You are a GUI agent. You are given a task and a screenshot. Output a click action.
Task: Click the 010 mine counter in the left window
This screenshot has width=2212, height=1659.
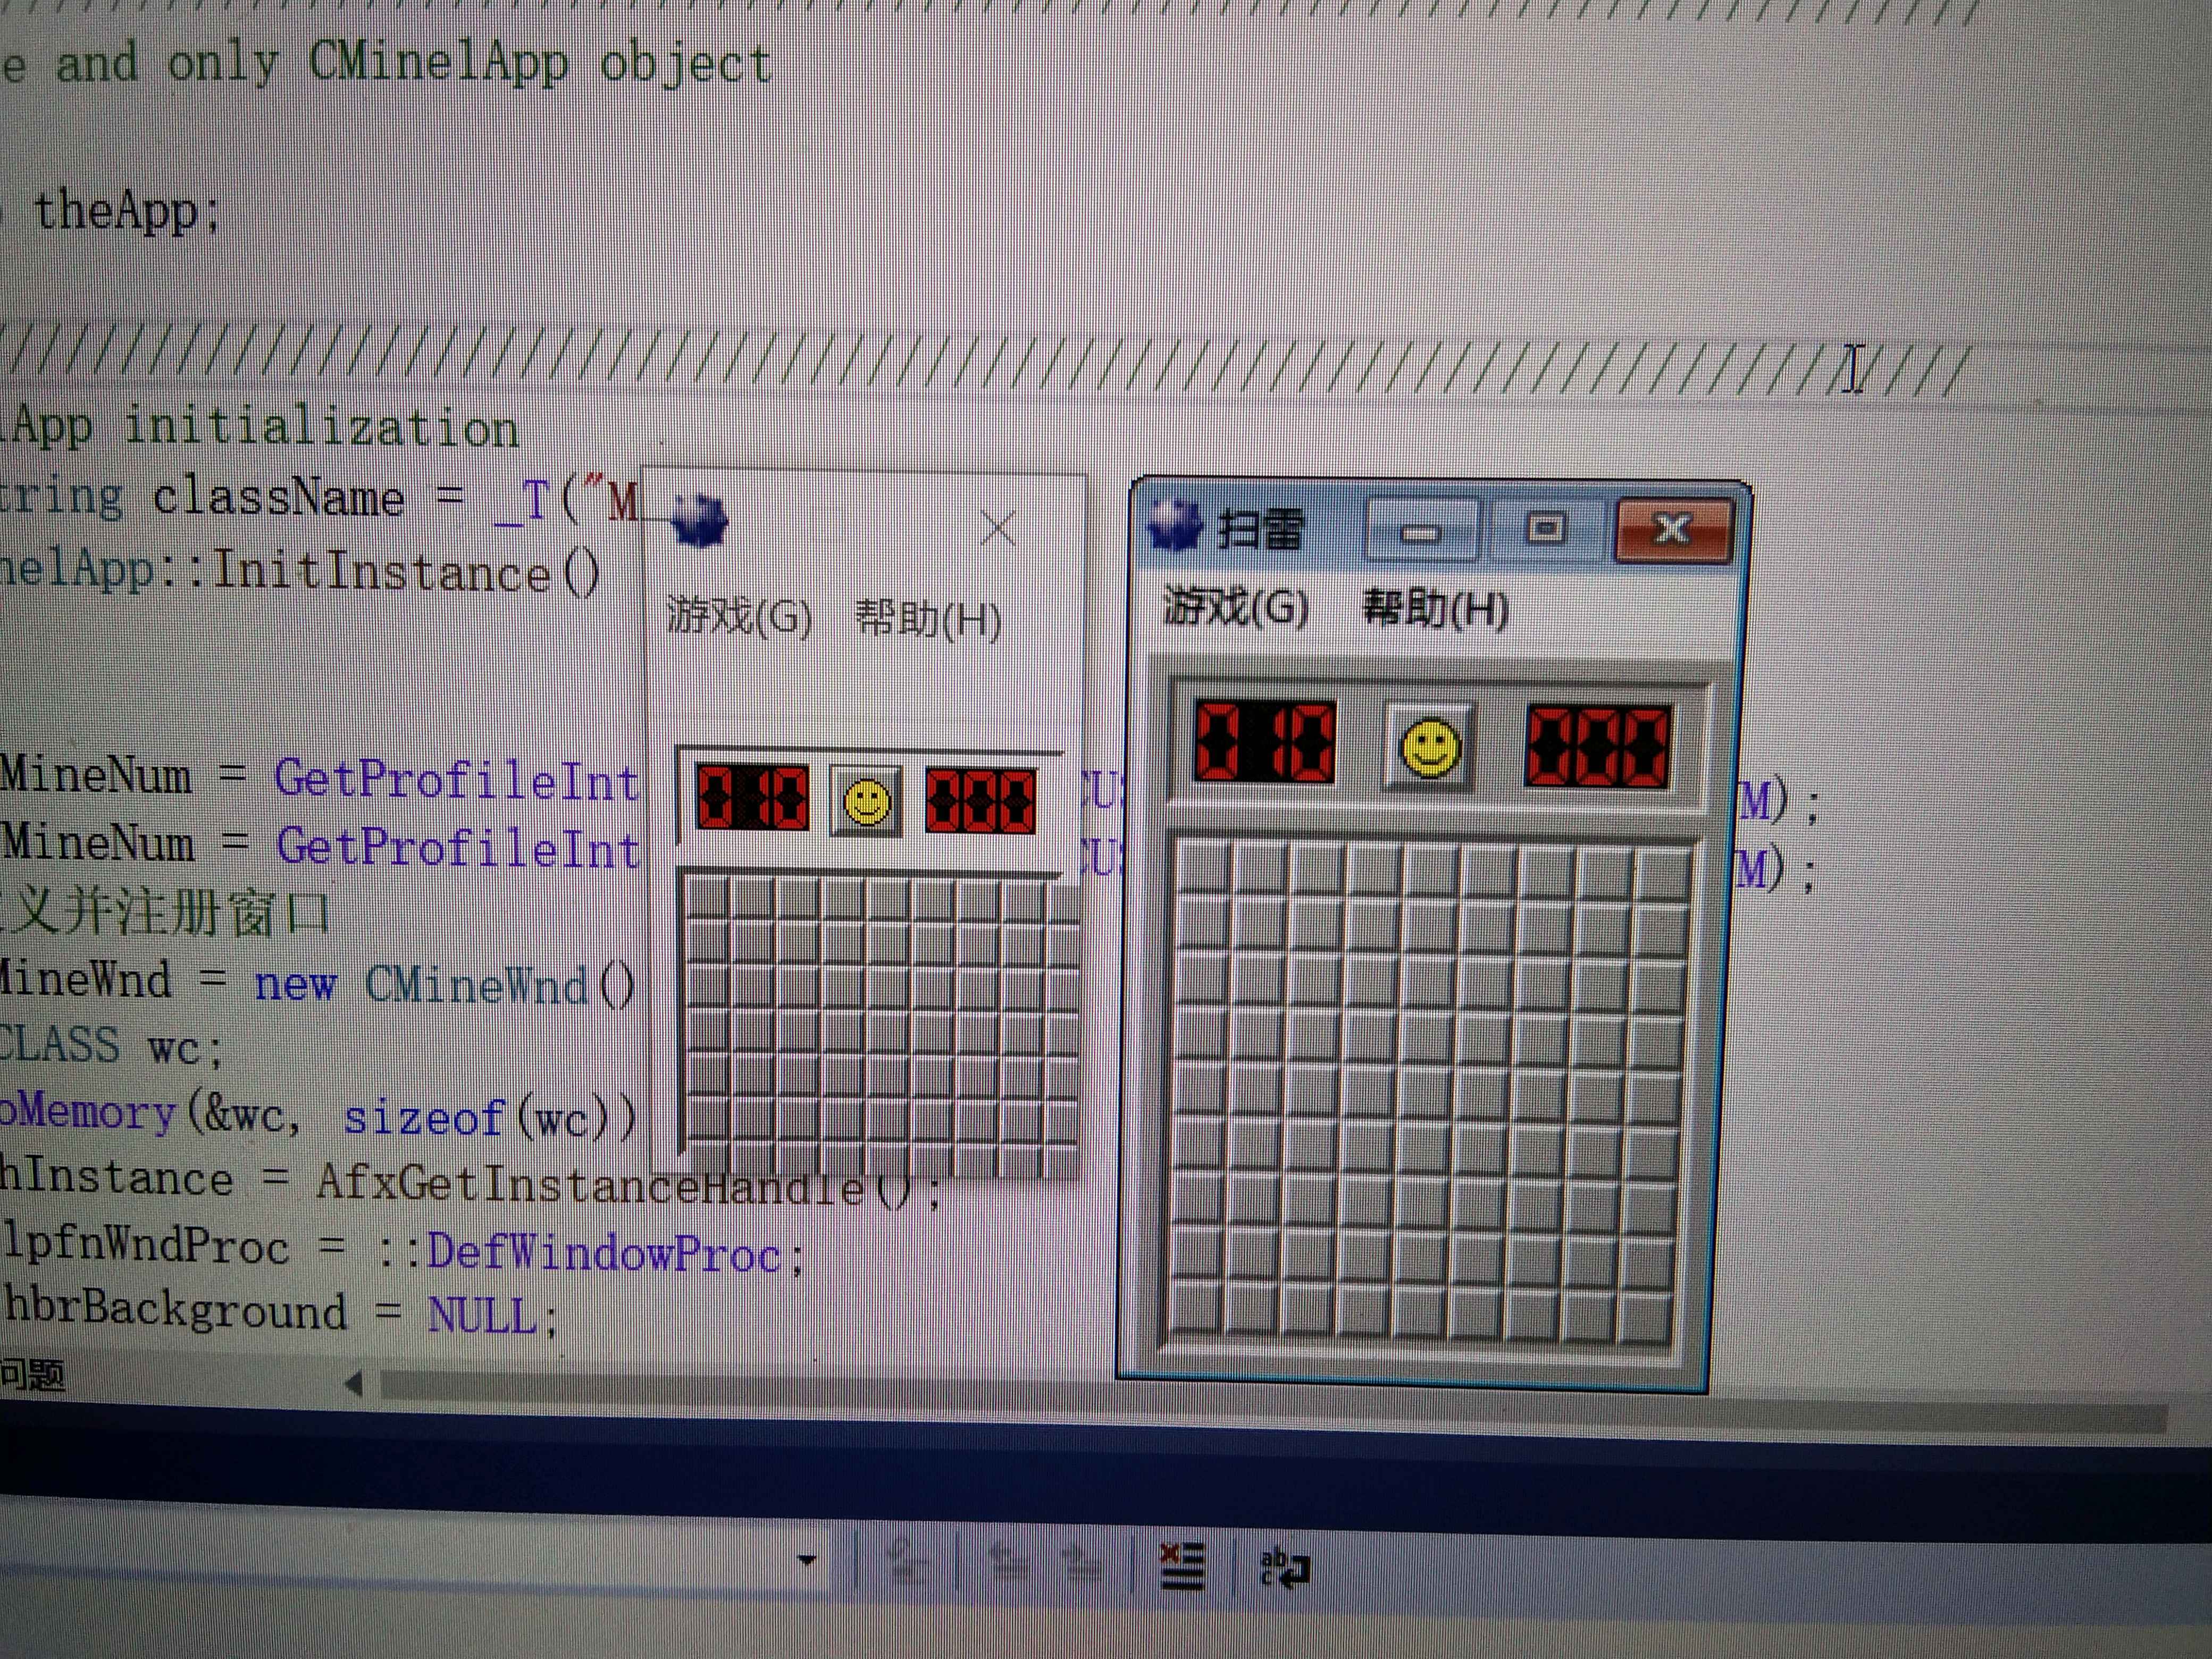(752, 798)
